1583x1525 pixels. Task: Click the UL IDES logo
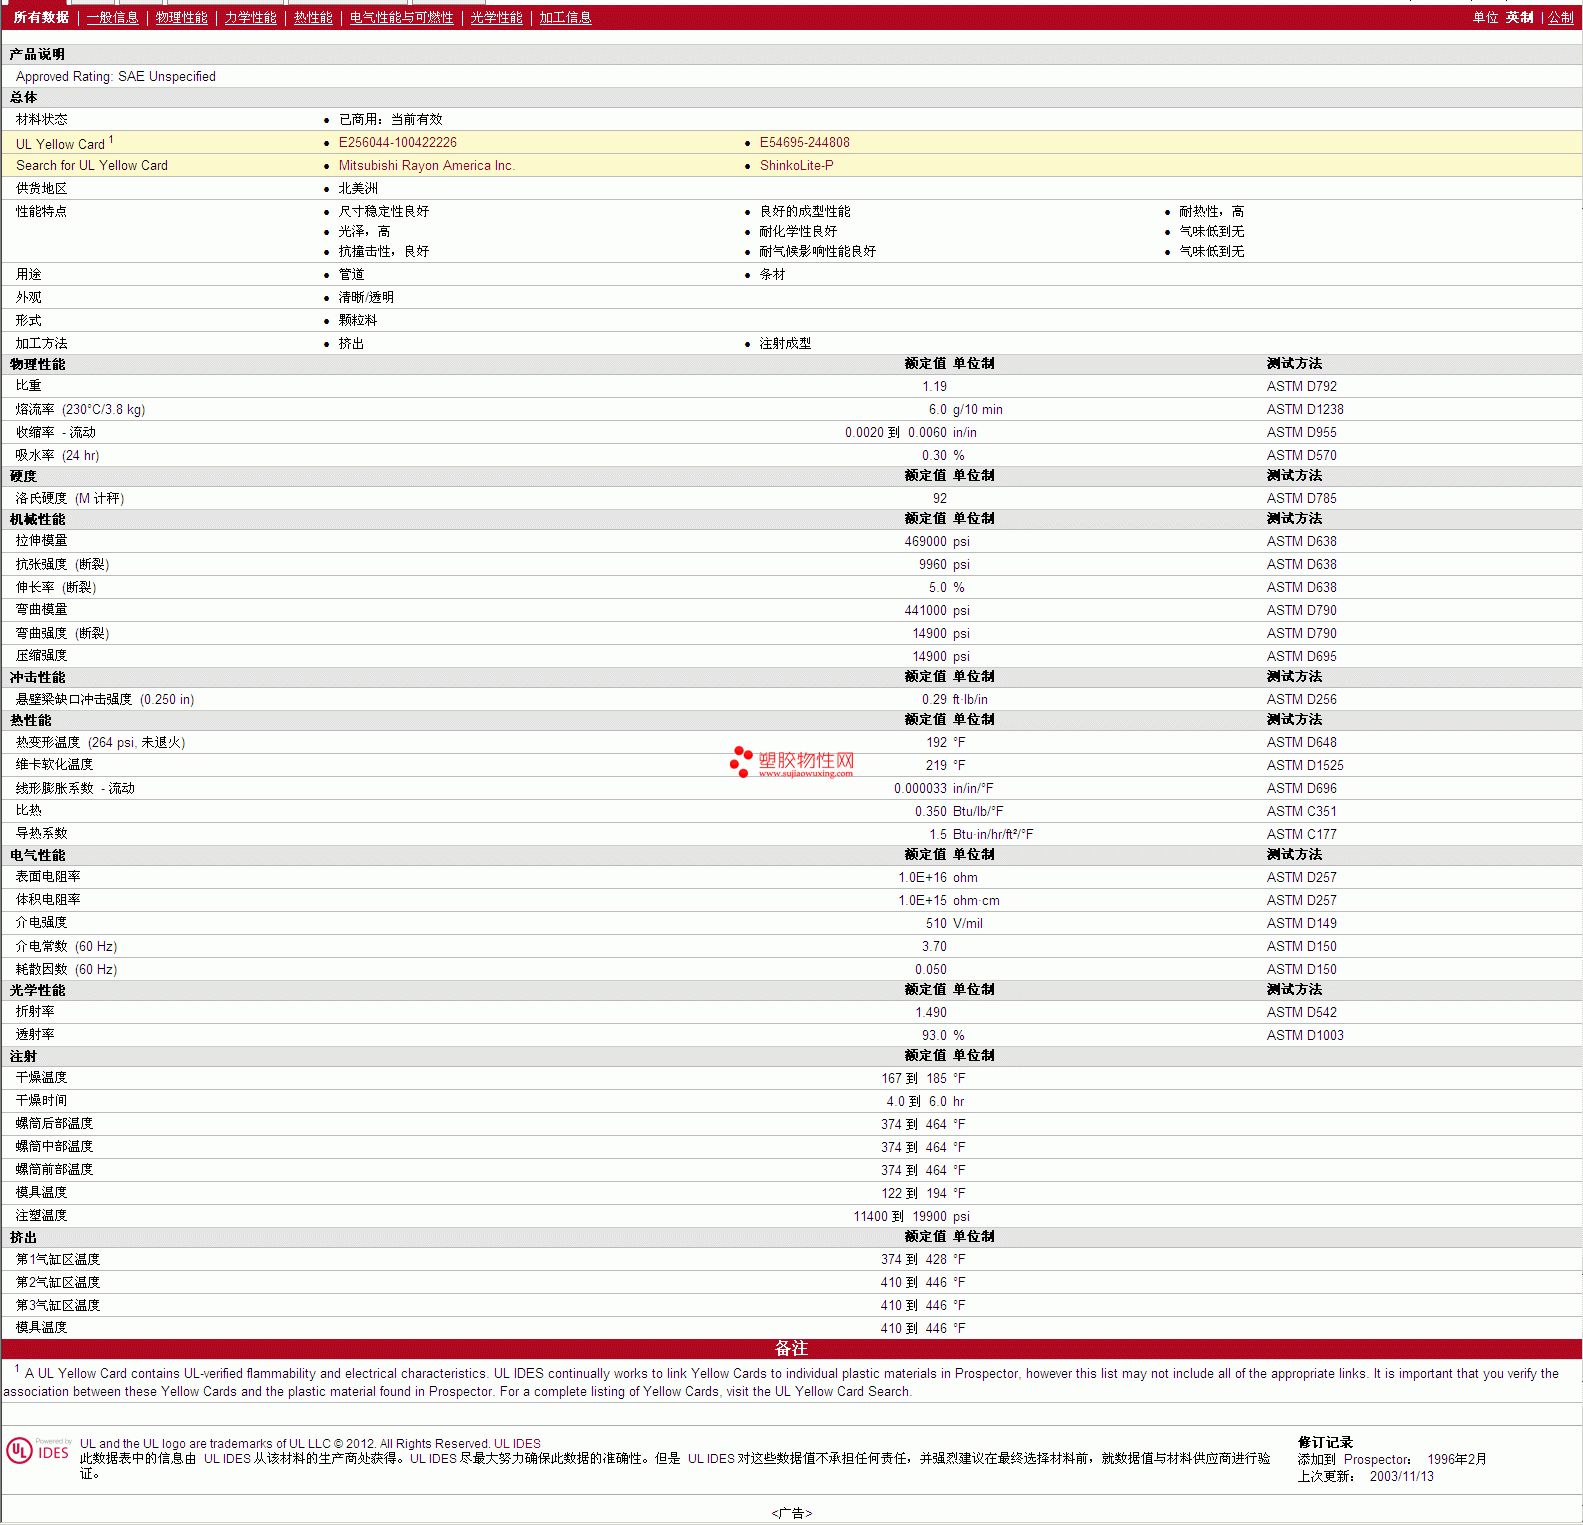[38, 1451]
